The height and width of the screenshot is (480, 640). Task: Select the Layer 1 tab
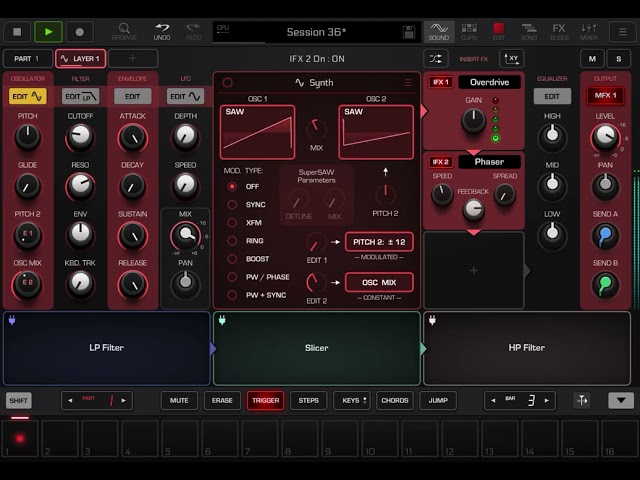80,59
